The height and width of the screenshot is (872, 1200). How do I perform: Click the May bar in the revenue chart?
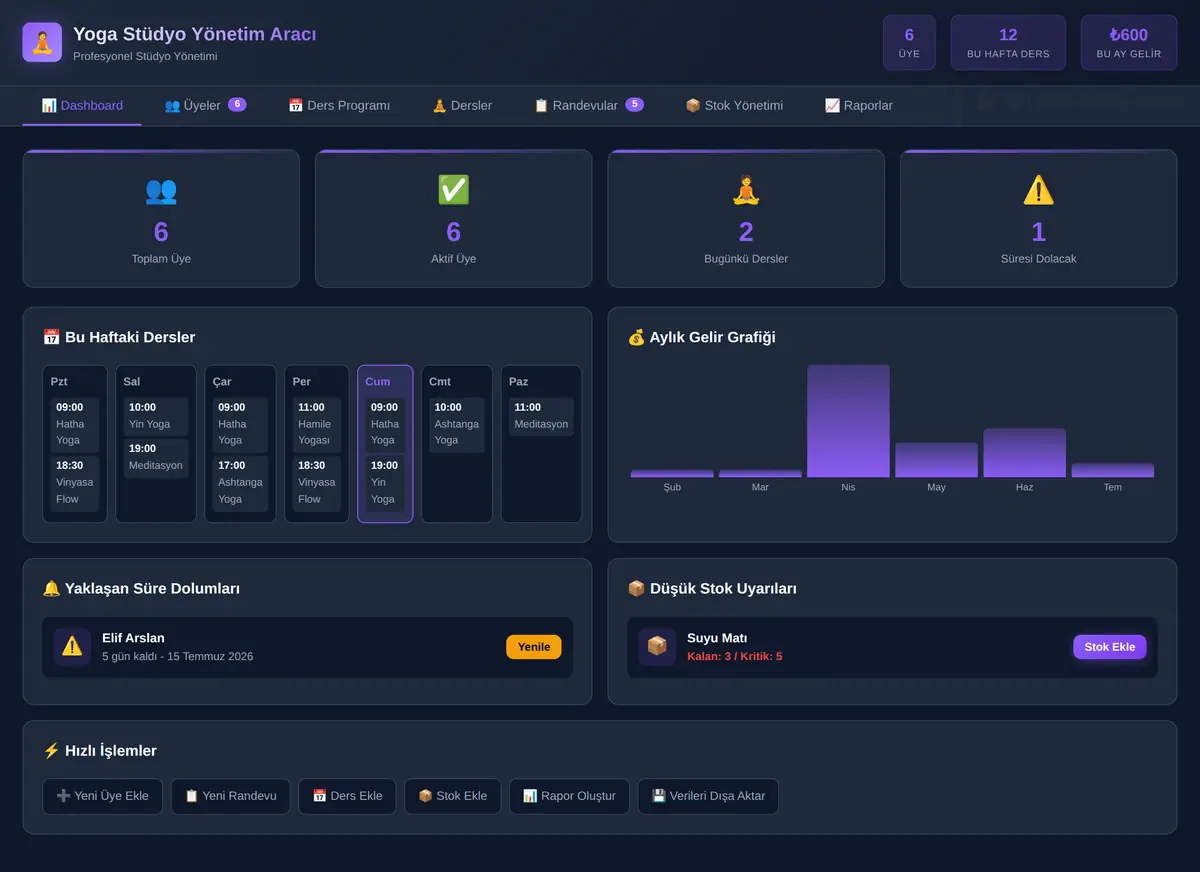click(936, 460)
